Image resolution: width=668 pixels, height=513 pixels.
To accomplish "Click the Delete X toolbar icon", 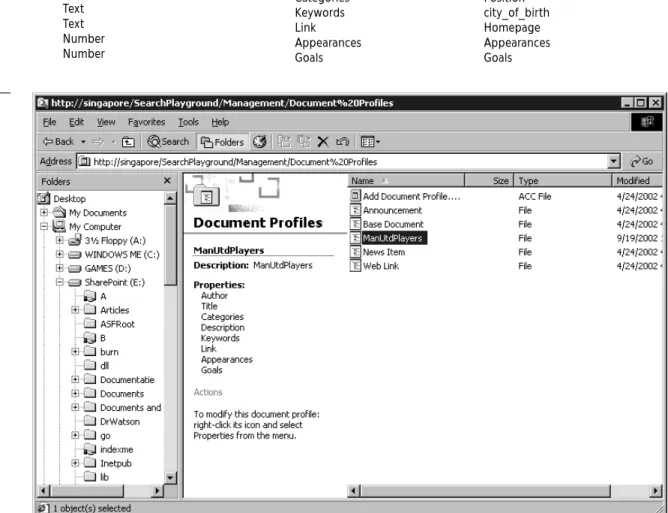I will (x=323, y=142).
